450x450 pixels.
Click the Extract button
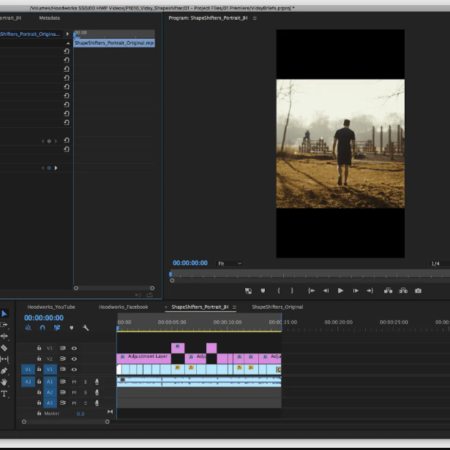(x=403, y=291)
